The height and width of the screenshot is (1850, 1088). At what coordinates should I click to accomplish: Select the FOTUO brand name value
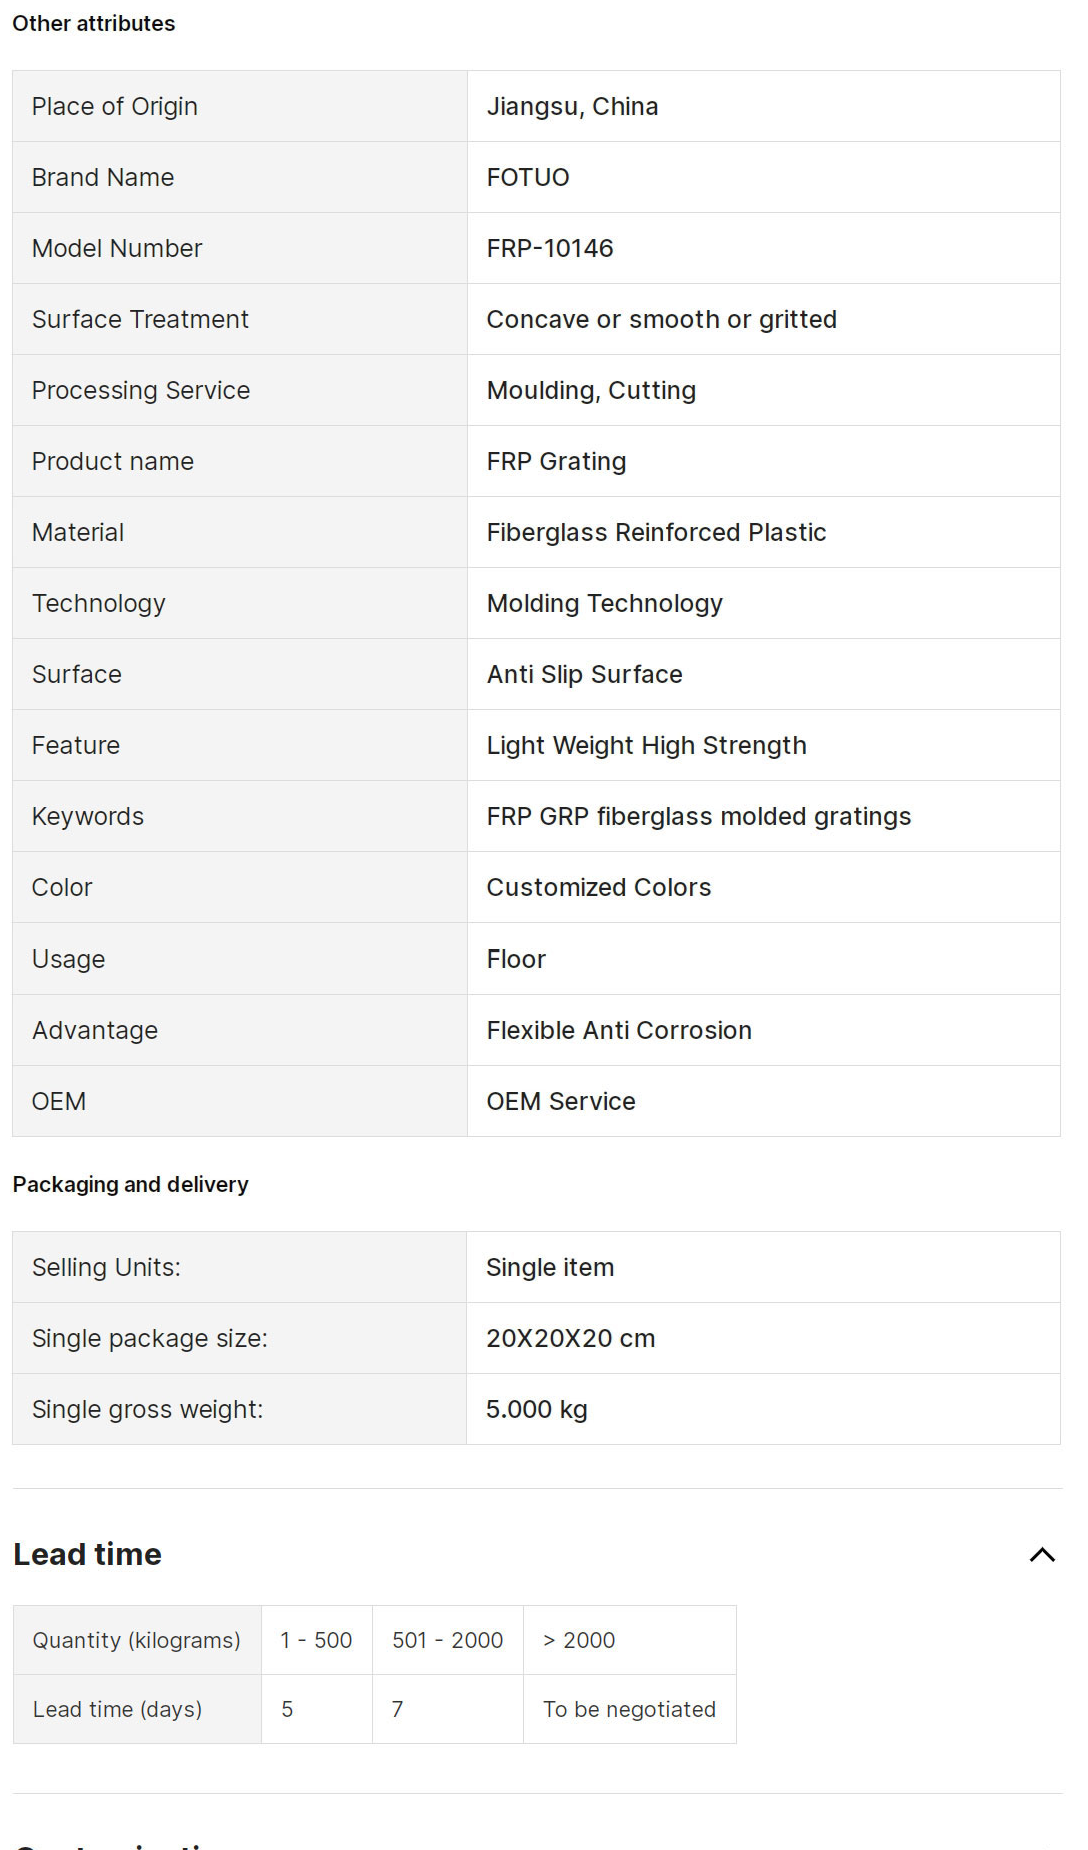(527, 177)
